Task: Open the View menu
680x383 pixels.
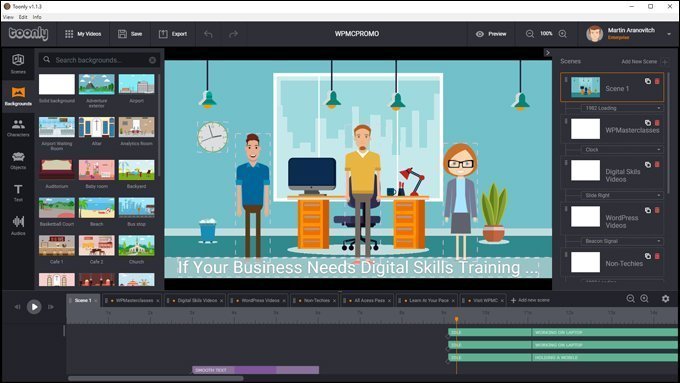Action: (8, 17)
